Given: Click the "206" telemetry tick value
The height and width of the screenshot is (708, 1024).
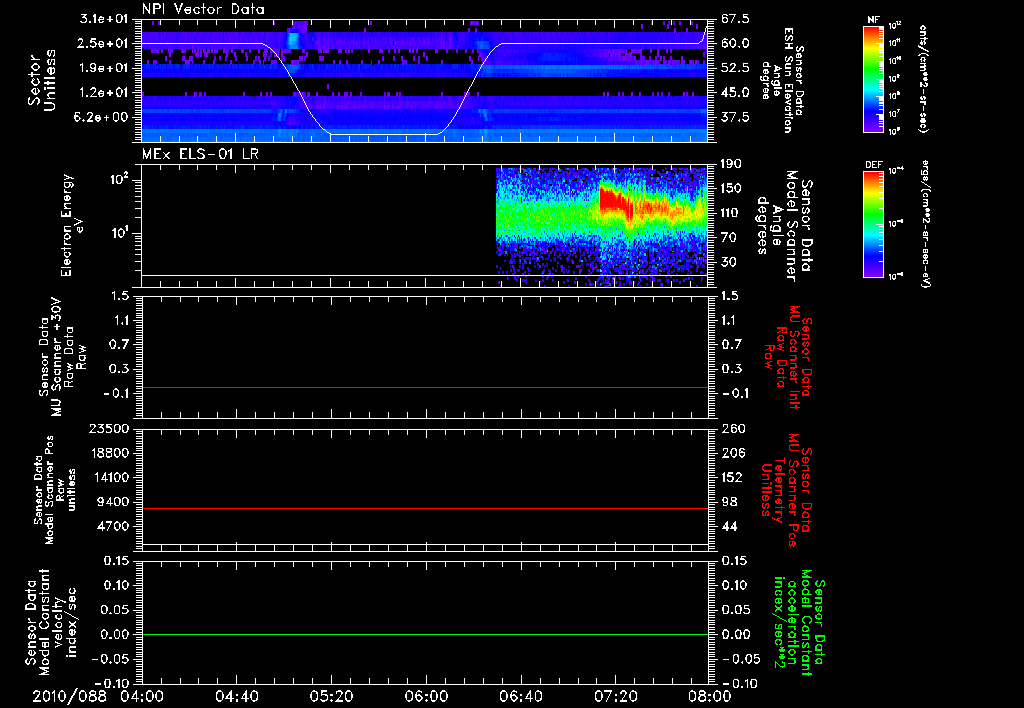Looking at the screenshot, I should click(731, 453).
